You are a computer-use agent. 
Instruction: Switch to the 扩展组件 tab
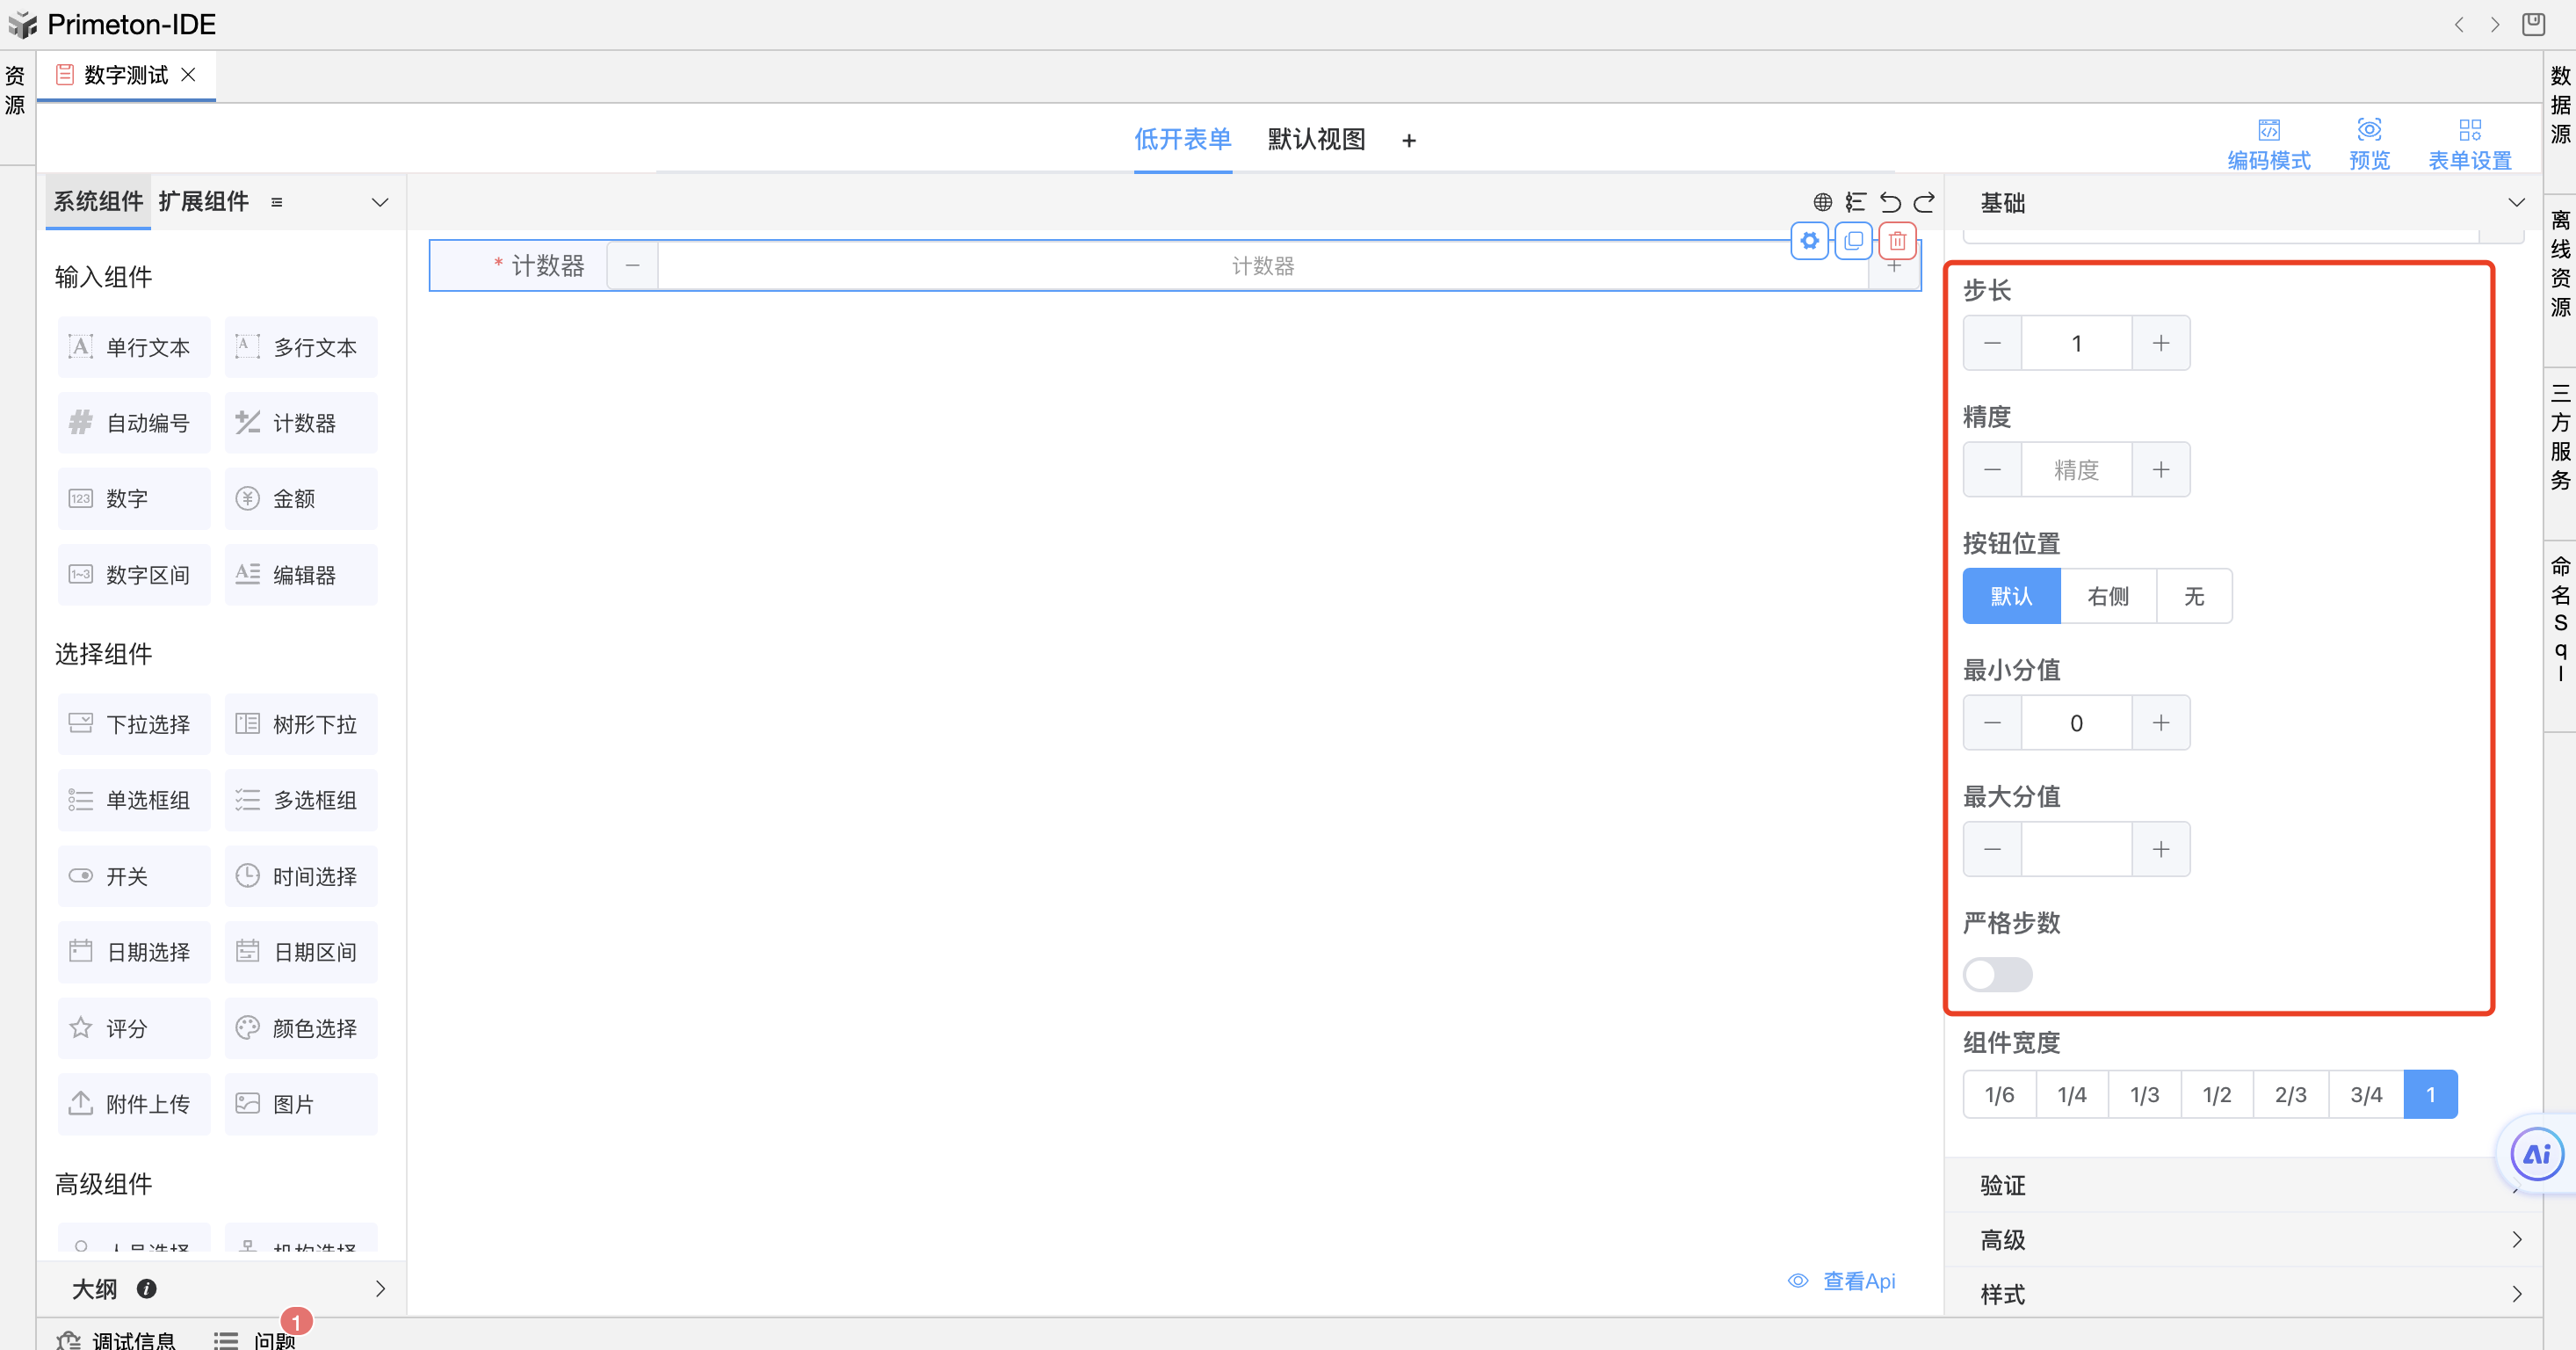point(203,202)
